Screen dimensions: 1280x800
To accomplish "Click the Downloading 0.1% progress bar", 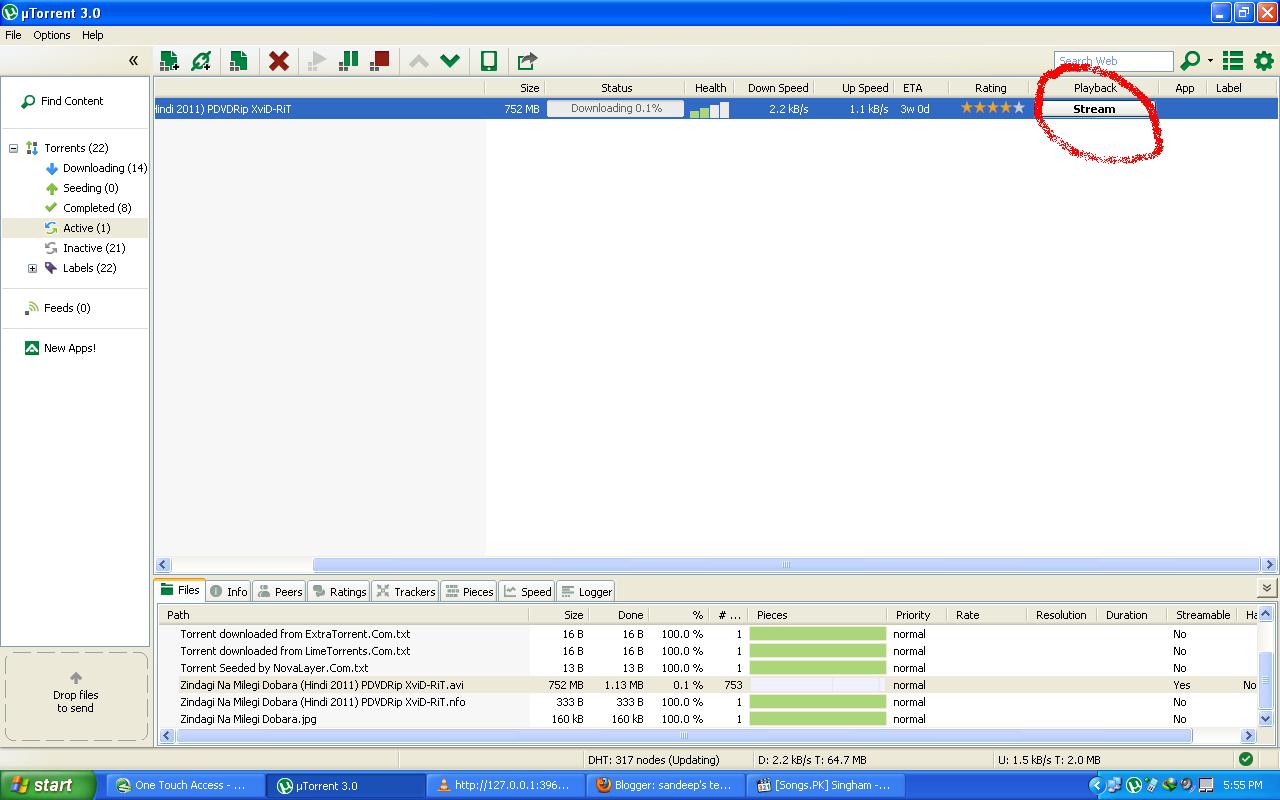I will click(x=616, y=109).
